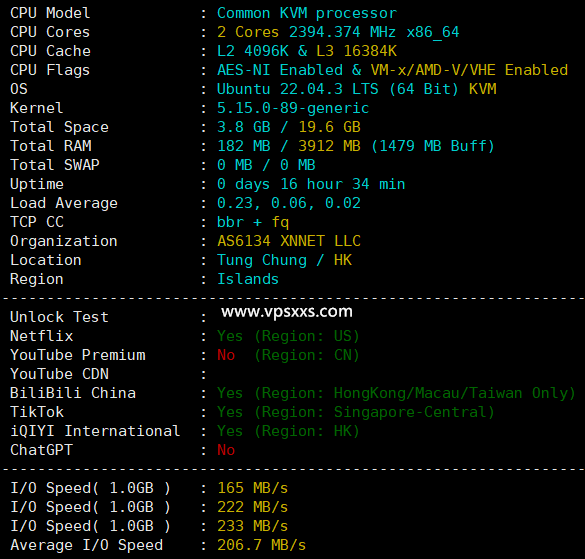Click the kernel version 5.15.0-89-generic
585x559 pixels.
click(x=293, y=108)
